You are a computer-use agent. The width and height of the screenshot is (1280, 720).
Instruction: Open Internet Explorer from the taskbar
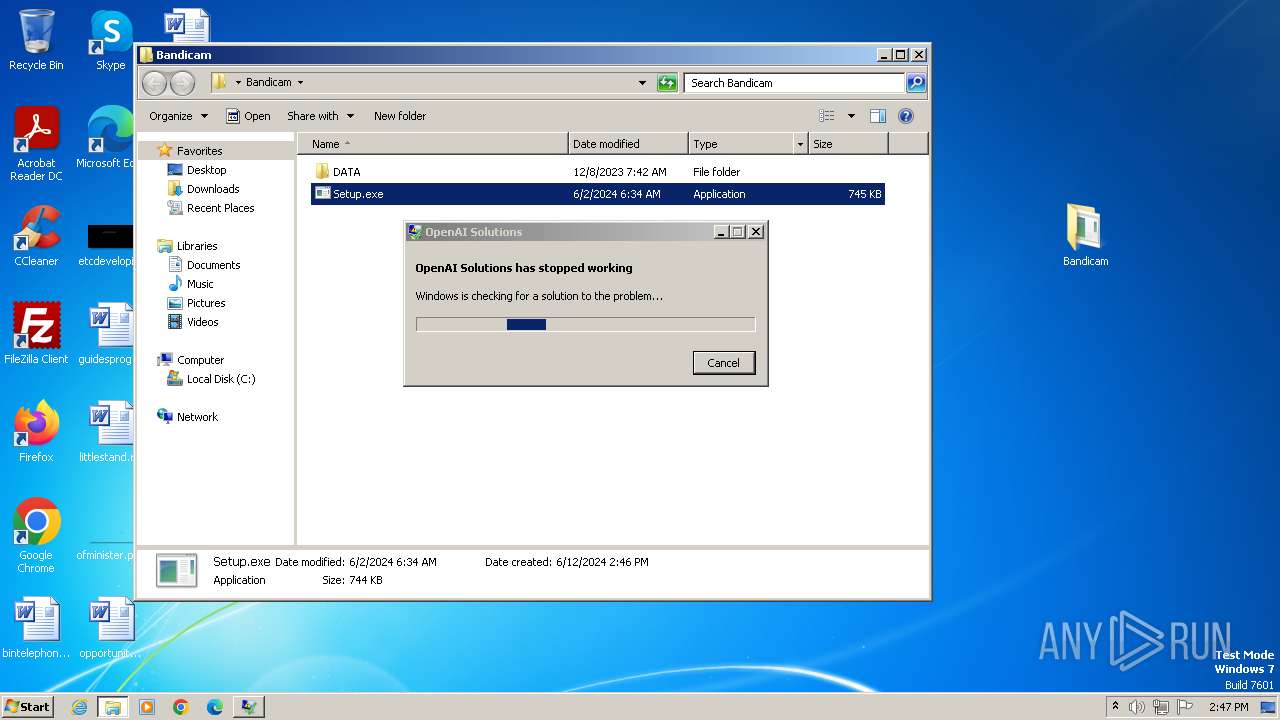point(80,707)
